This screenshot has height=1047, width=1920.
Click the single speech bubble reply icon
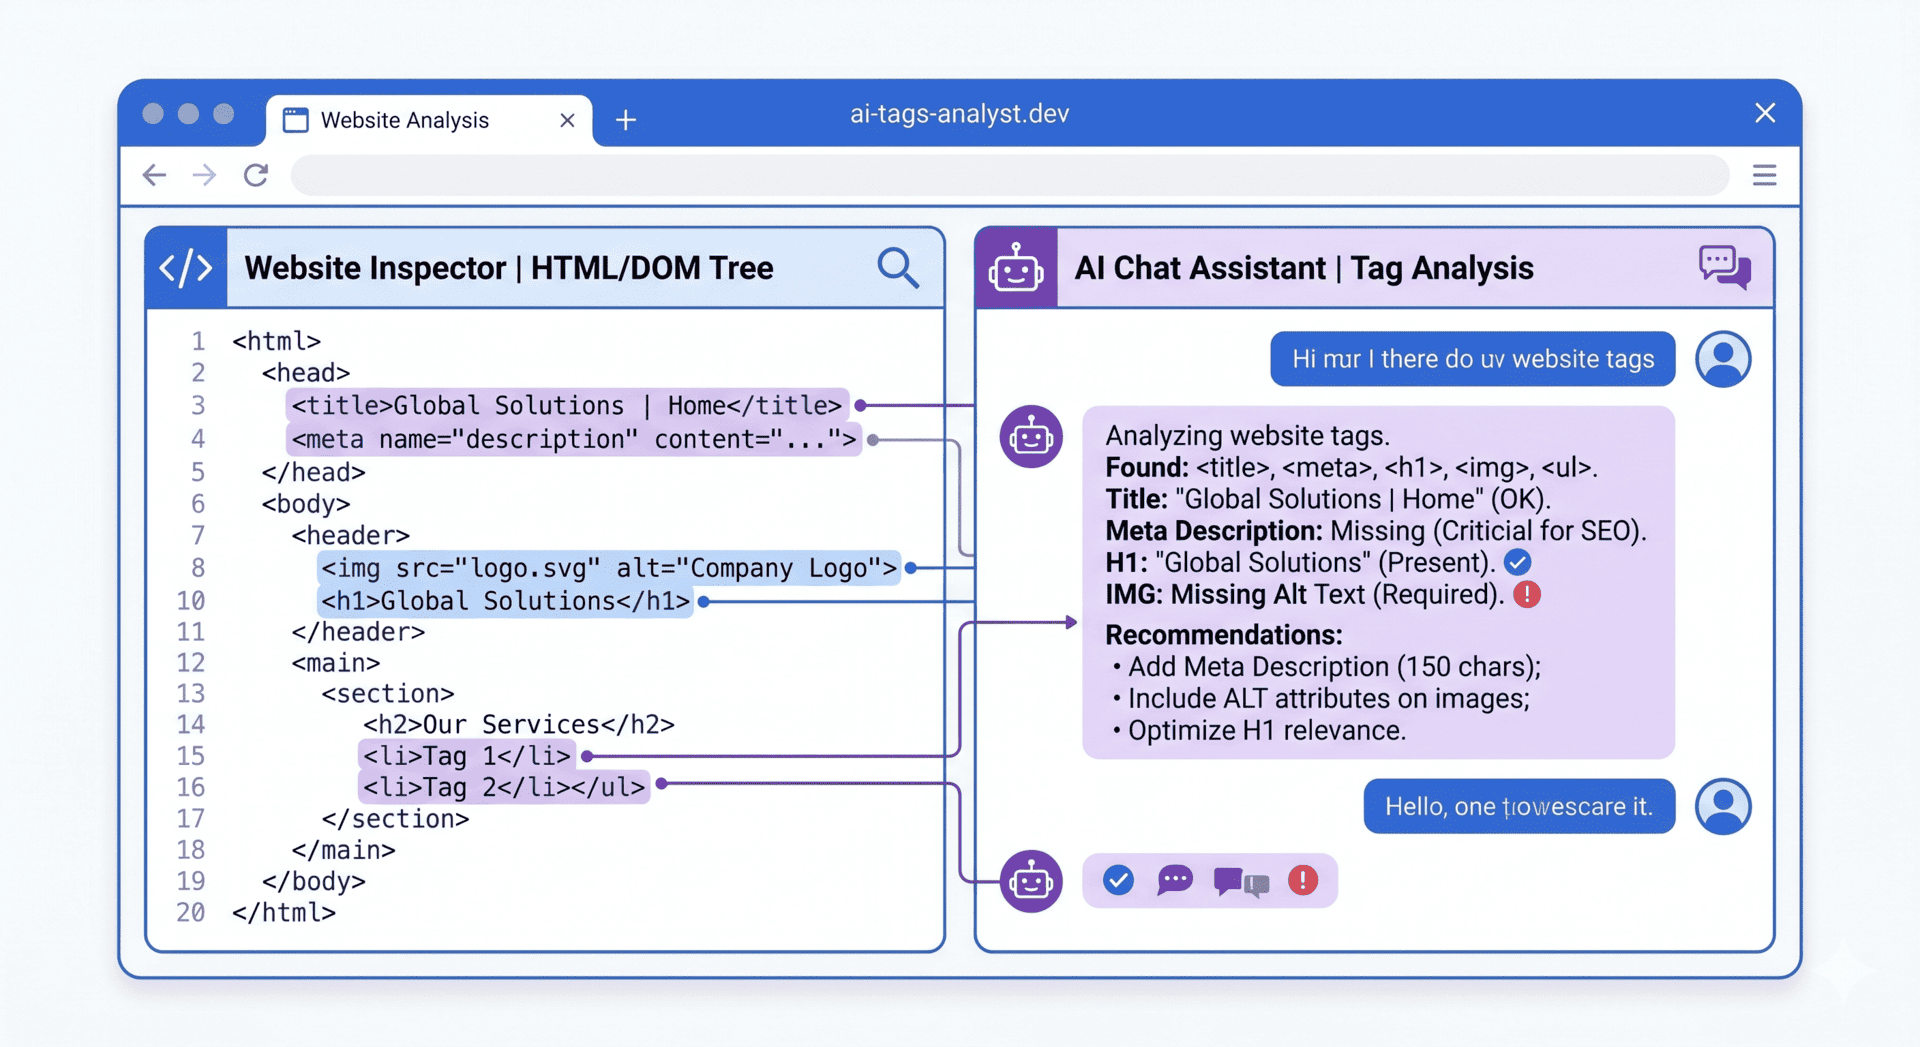click(1175, 880)
